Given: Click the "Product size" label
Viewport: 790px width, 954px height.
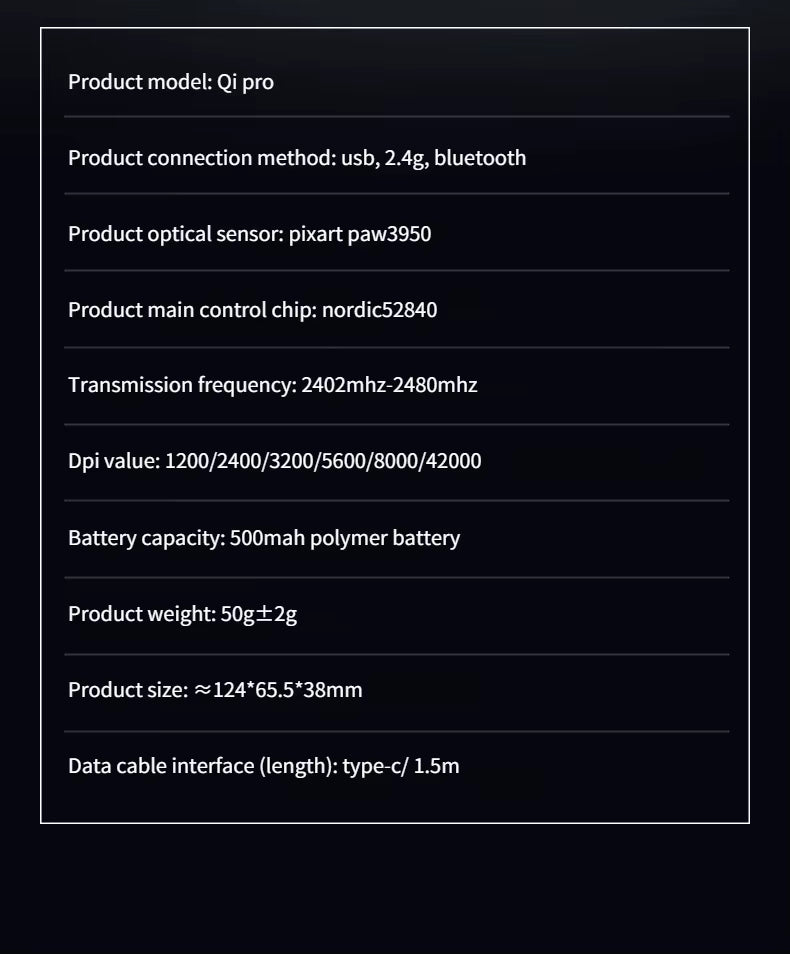Looking at the screenshot, I should (125, 690).
